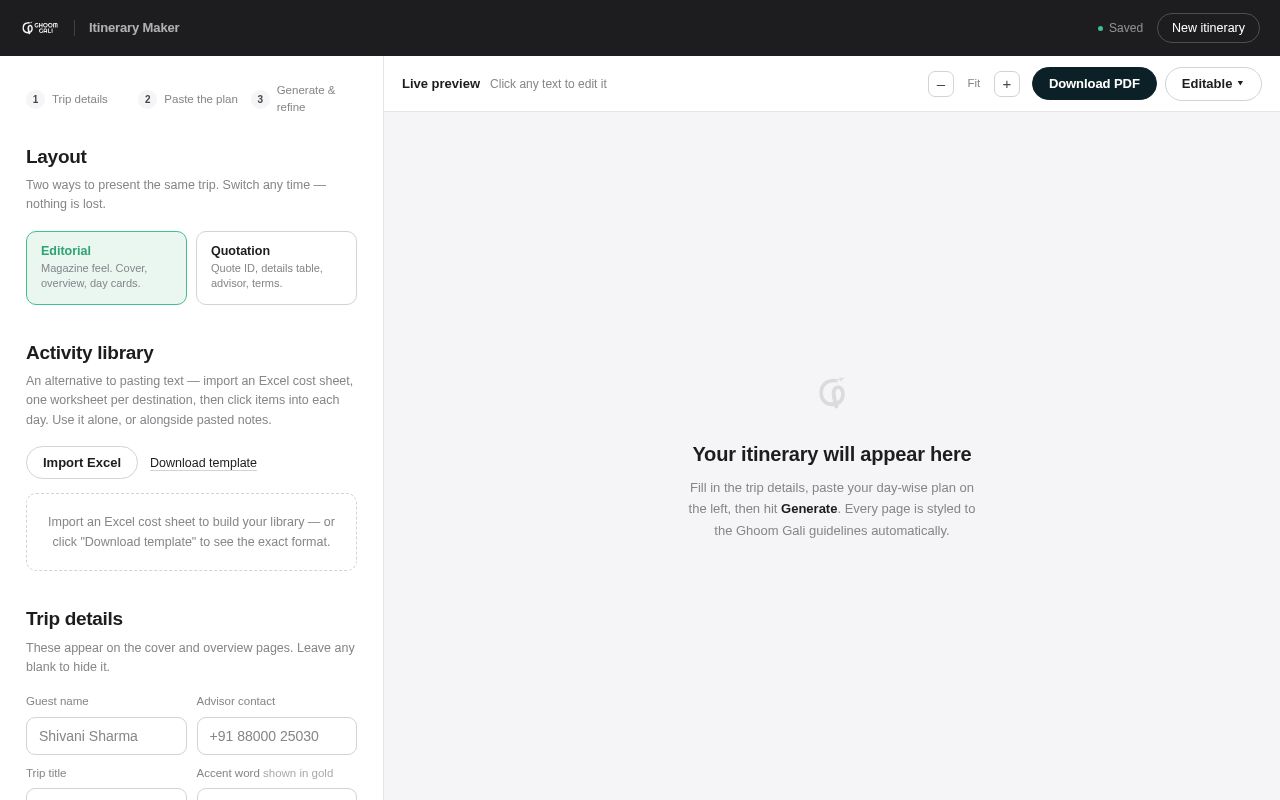Click the Download PDF button
1280x800 pixels.
point(1094,84)
